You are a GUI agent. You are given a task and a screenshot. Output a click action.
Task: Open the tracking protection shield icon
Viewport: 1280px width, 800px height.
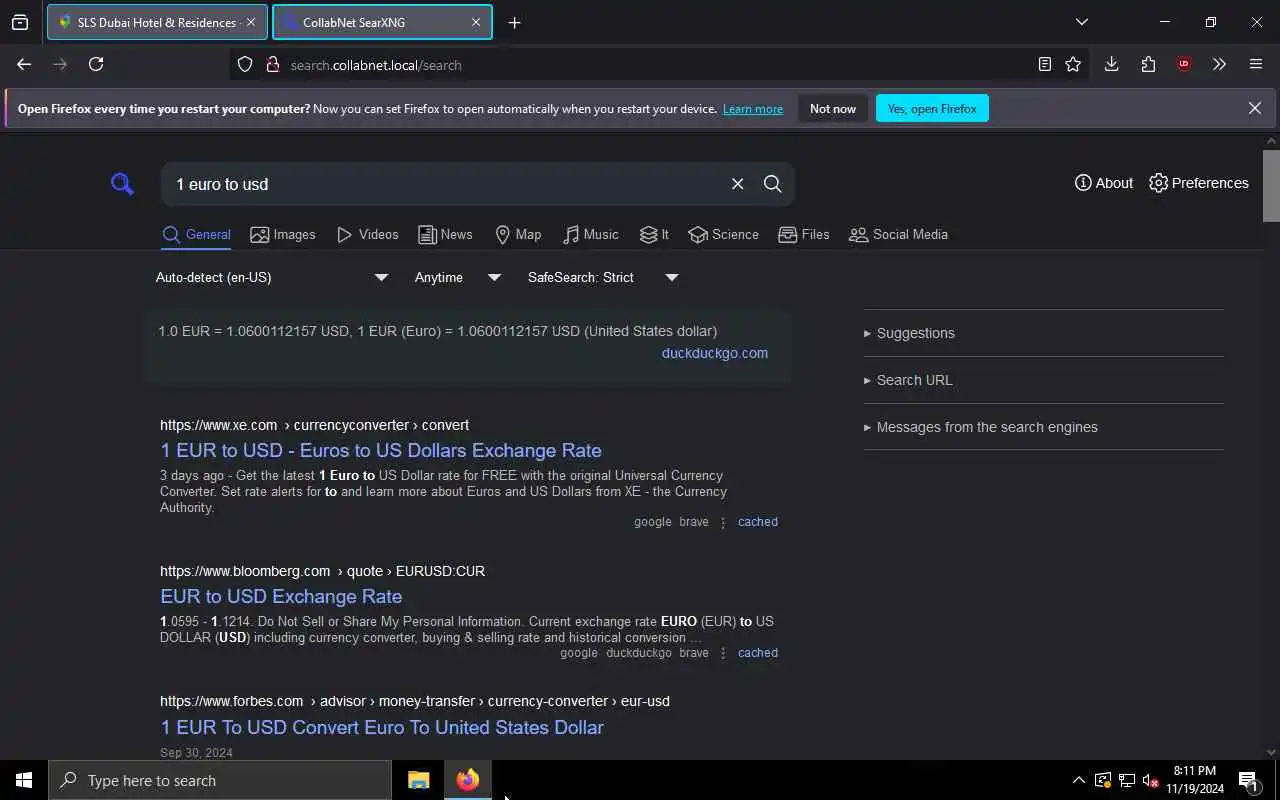click(x=245, y=65)
